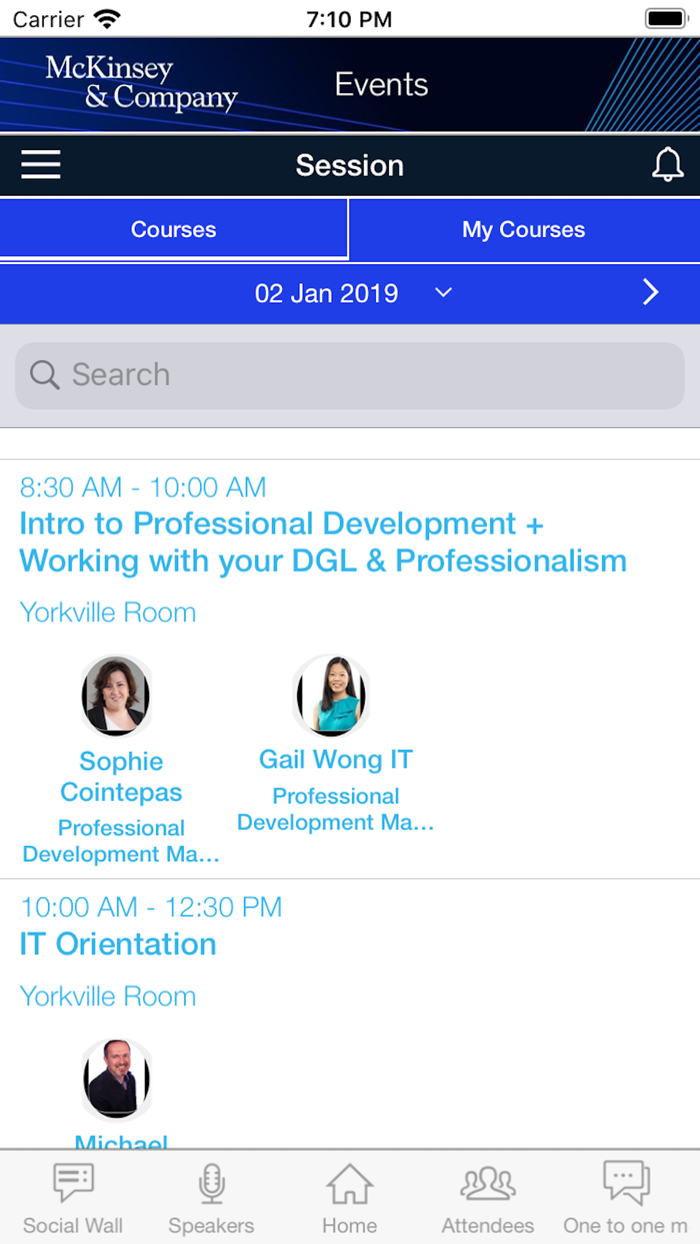Select 8:30 AM - 10:00 AM time text

click(x=143, y=488)
